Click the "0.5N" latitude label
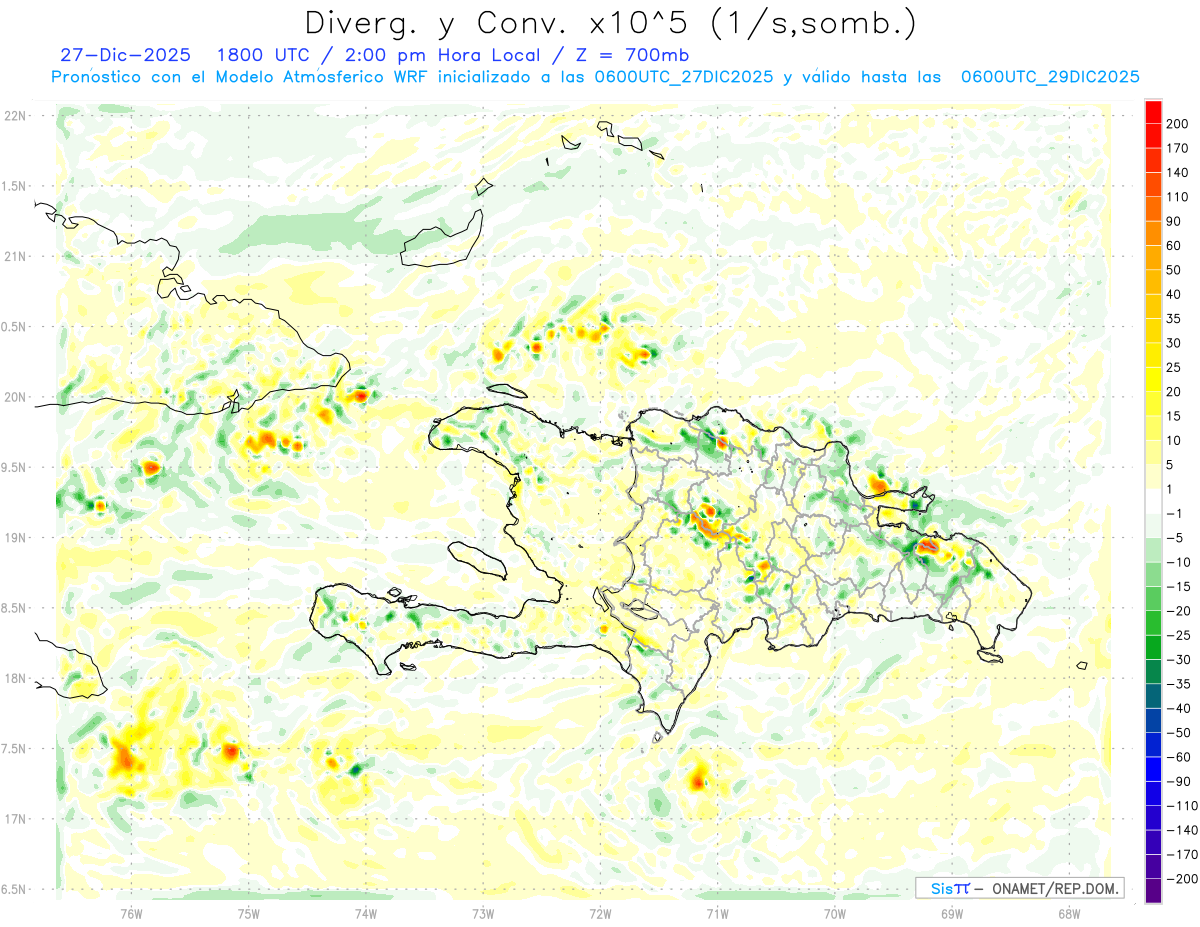Image resolution: width=1200 pixels, height=927 pixels. pyautogui.click(x=15, y=327)
